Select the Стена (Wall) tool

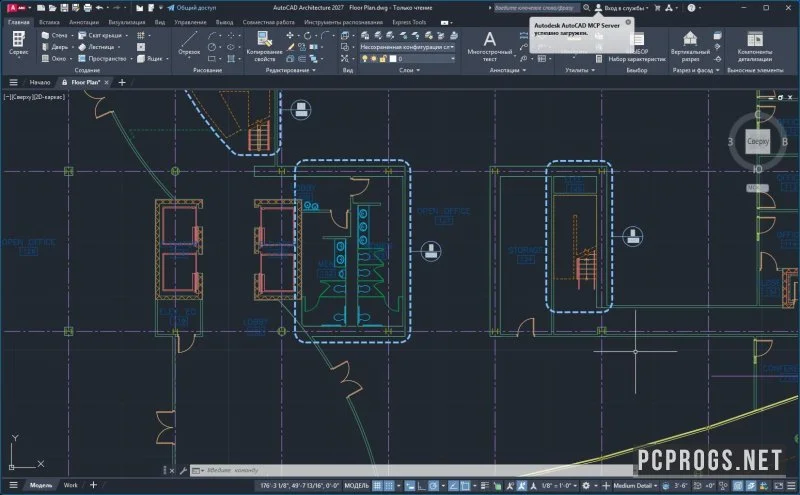pos(55,35)
